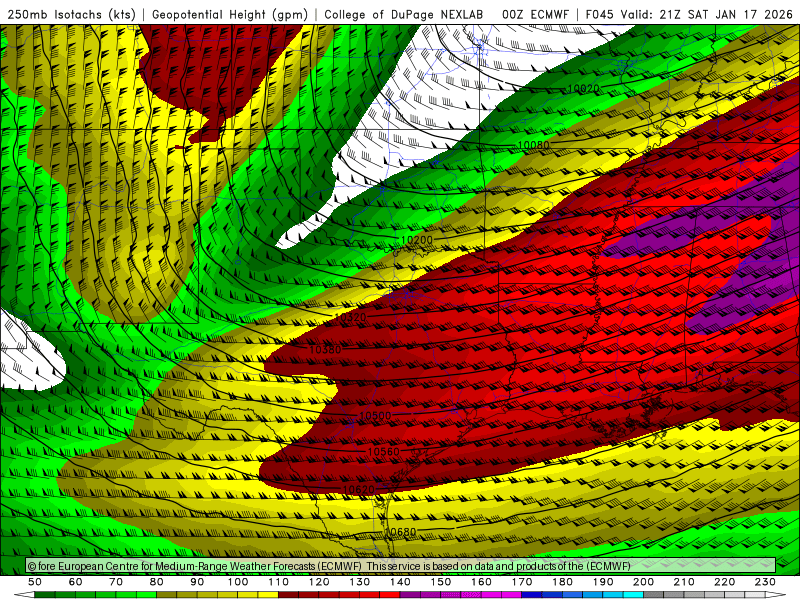Click the 80 knot legend label
This screenshot has width=800, height=600.
(x=157, y=582)
